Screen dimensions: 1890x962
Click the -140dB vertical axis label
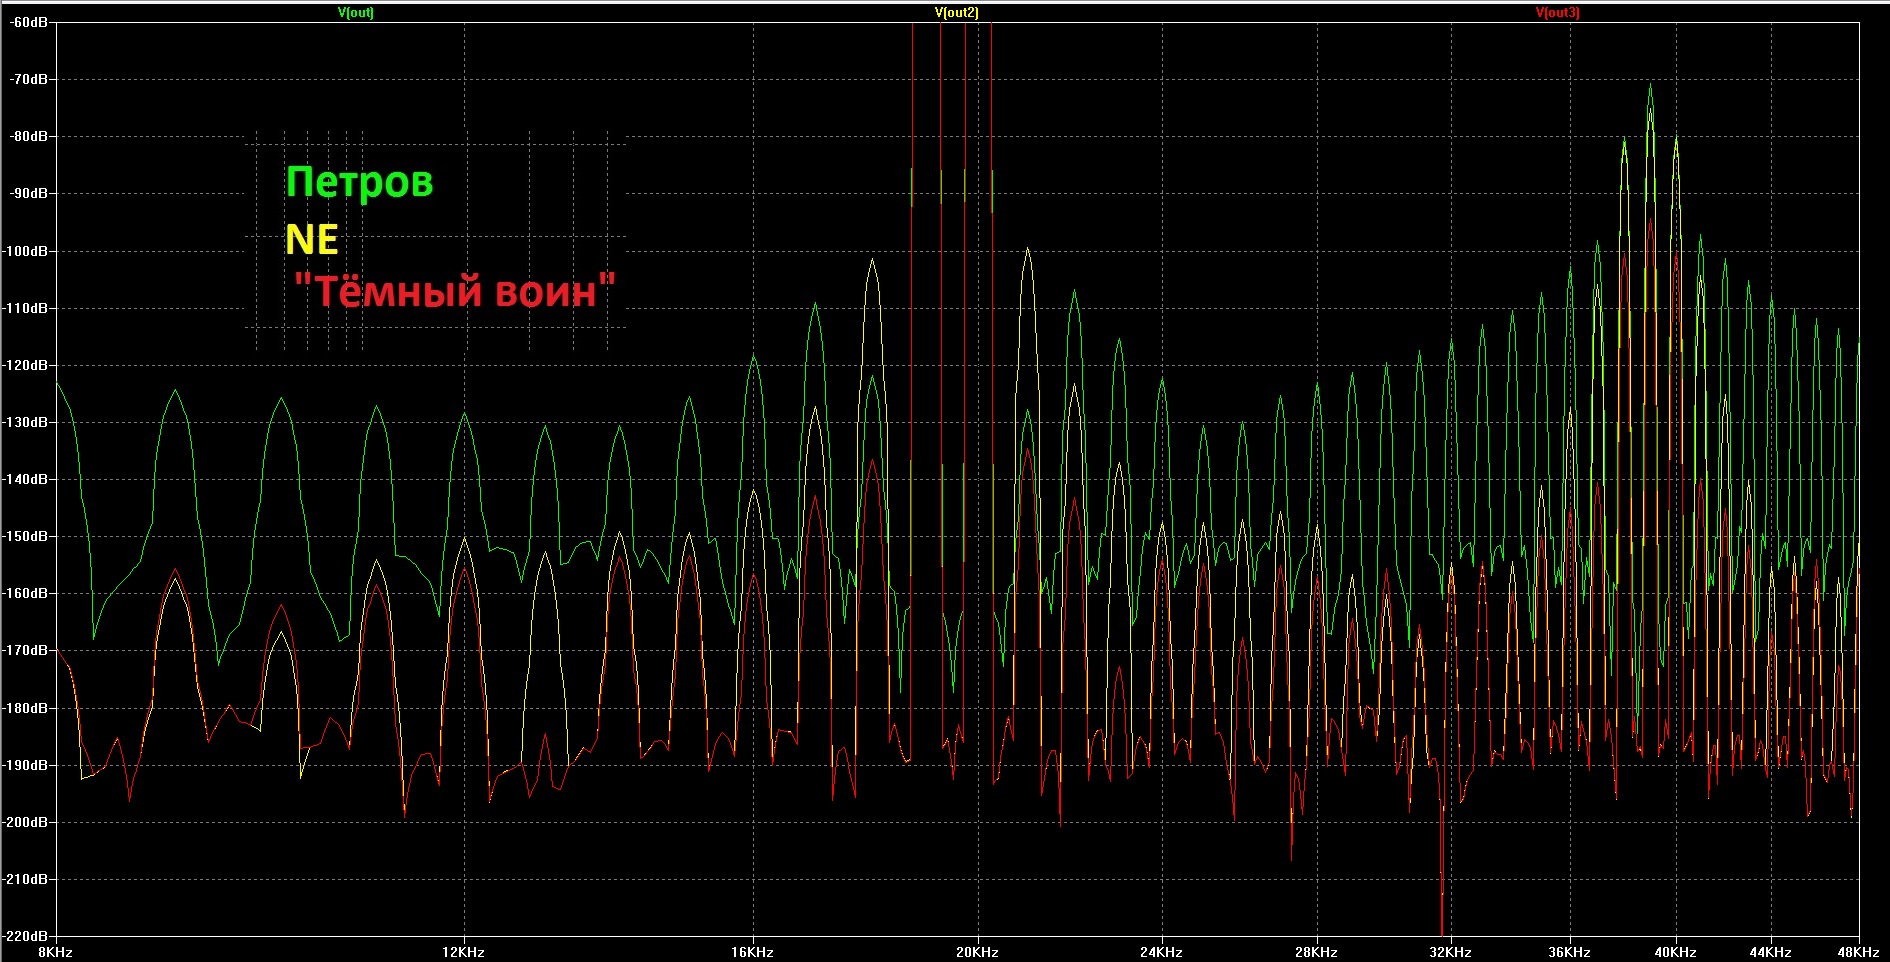click(x=26, y=480)
